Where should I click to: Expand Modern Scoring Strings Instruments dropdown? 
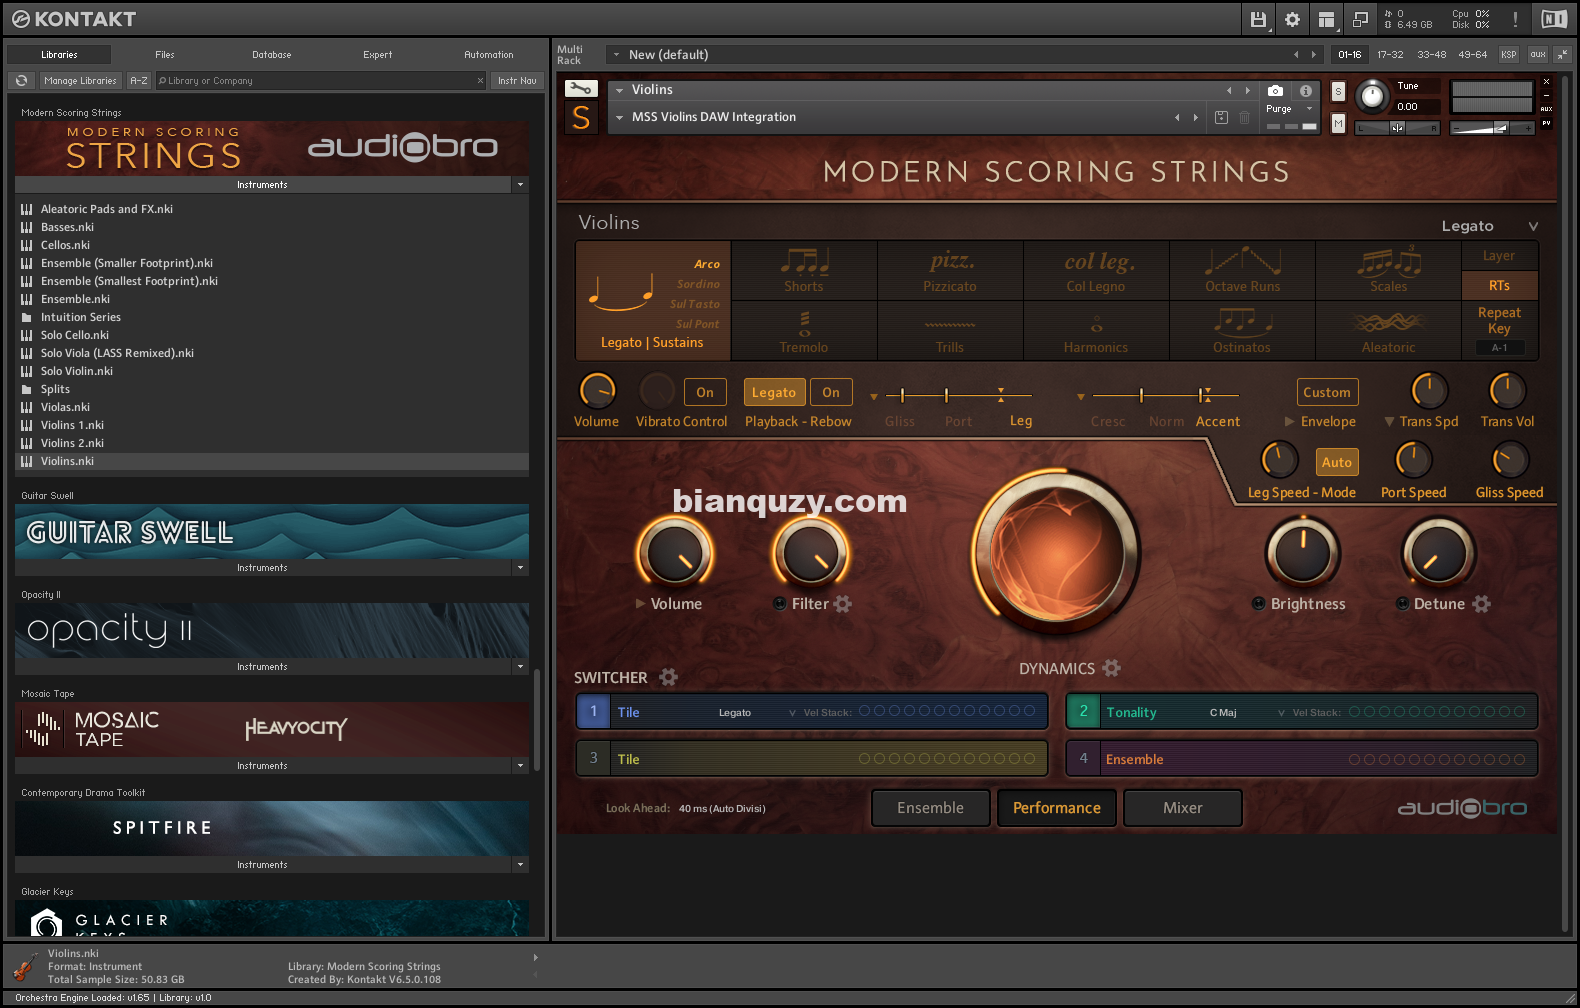520,185
